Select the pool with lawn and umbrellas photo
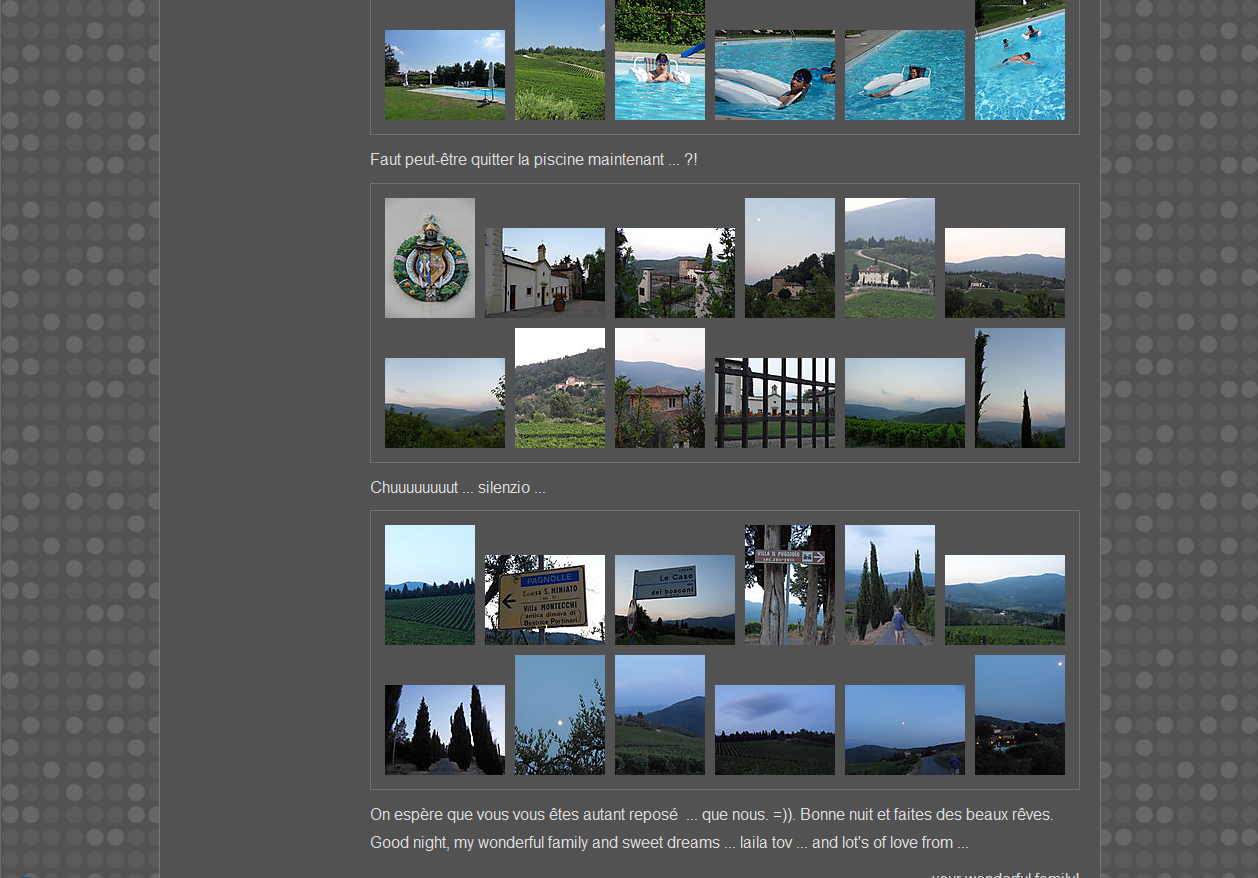This screenshot has width=1258, height=878. point(445,75)
